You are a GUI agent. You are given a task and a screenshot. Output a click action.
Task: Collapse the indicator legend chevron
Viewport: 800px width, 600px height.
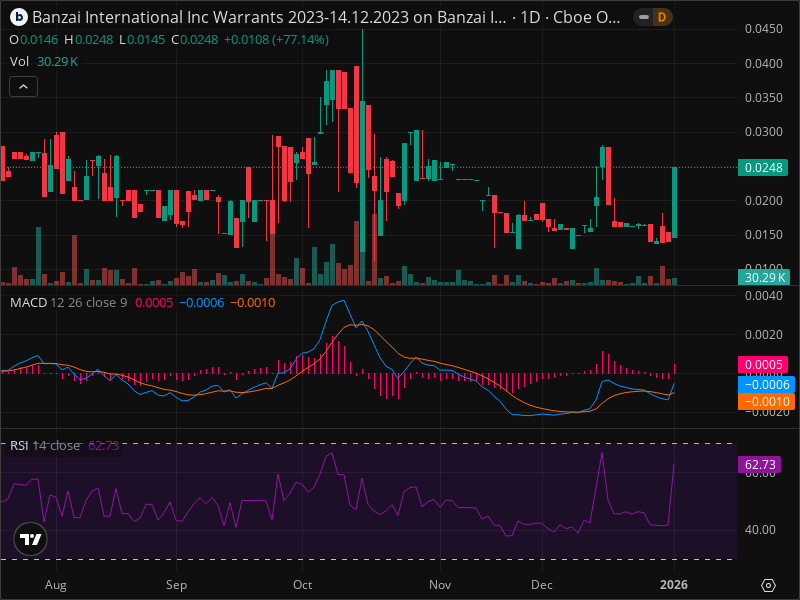[x=23, y=87]
